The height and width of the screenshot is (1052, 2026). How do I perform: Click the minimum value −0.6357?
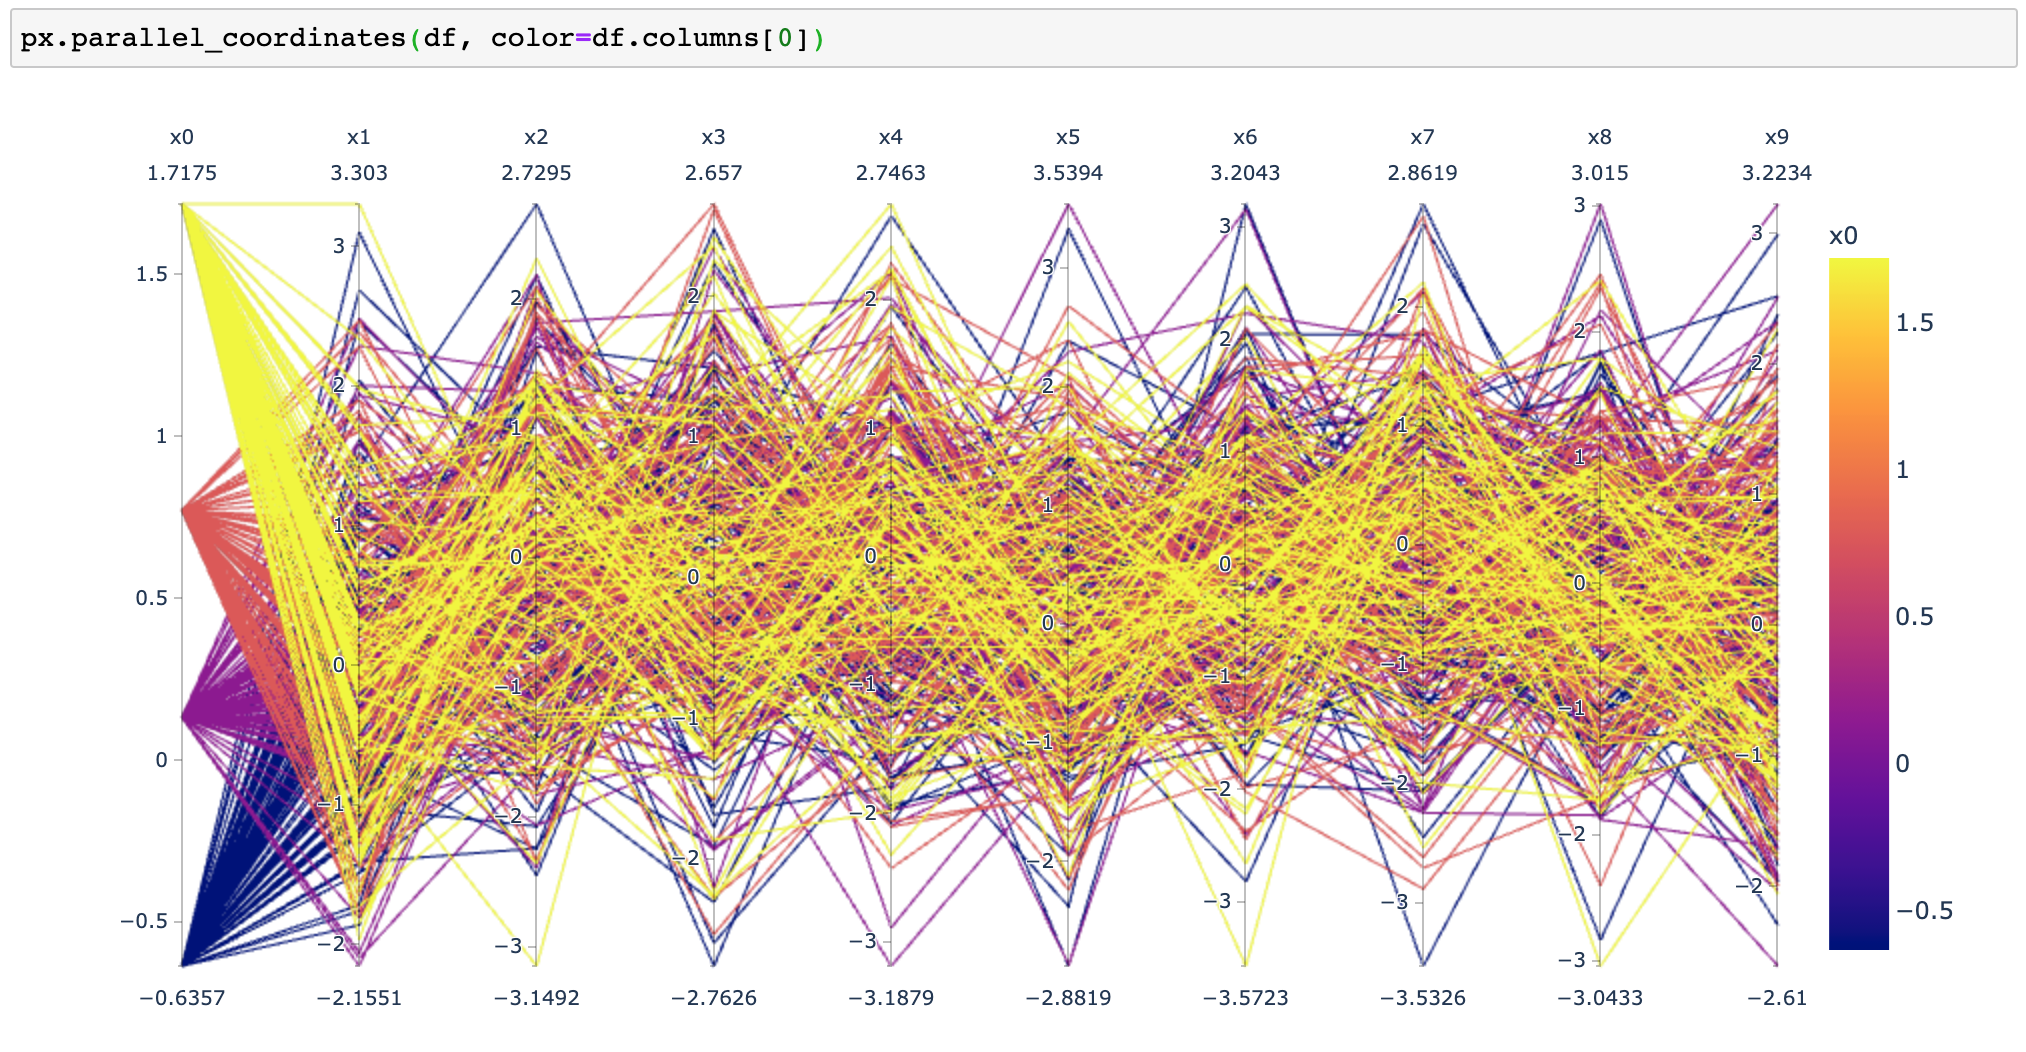click(182, 998)
